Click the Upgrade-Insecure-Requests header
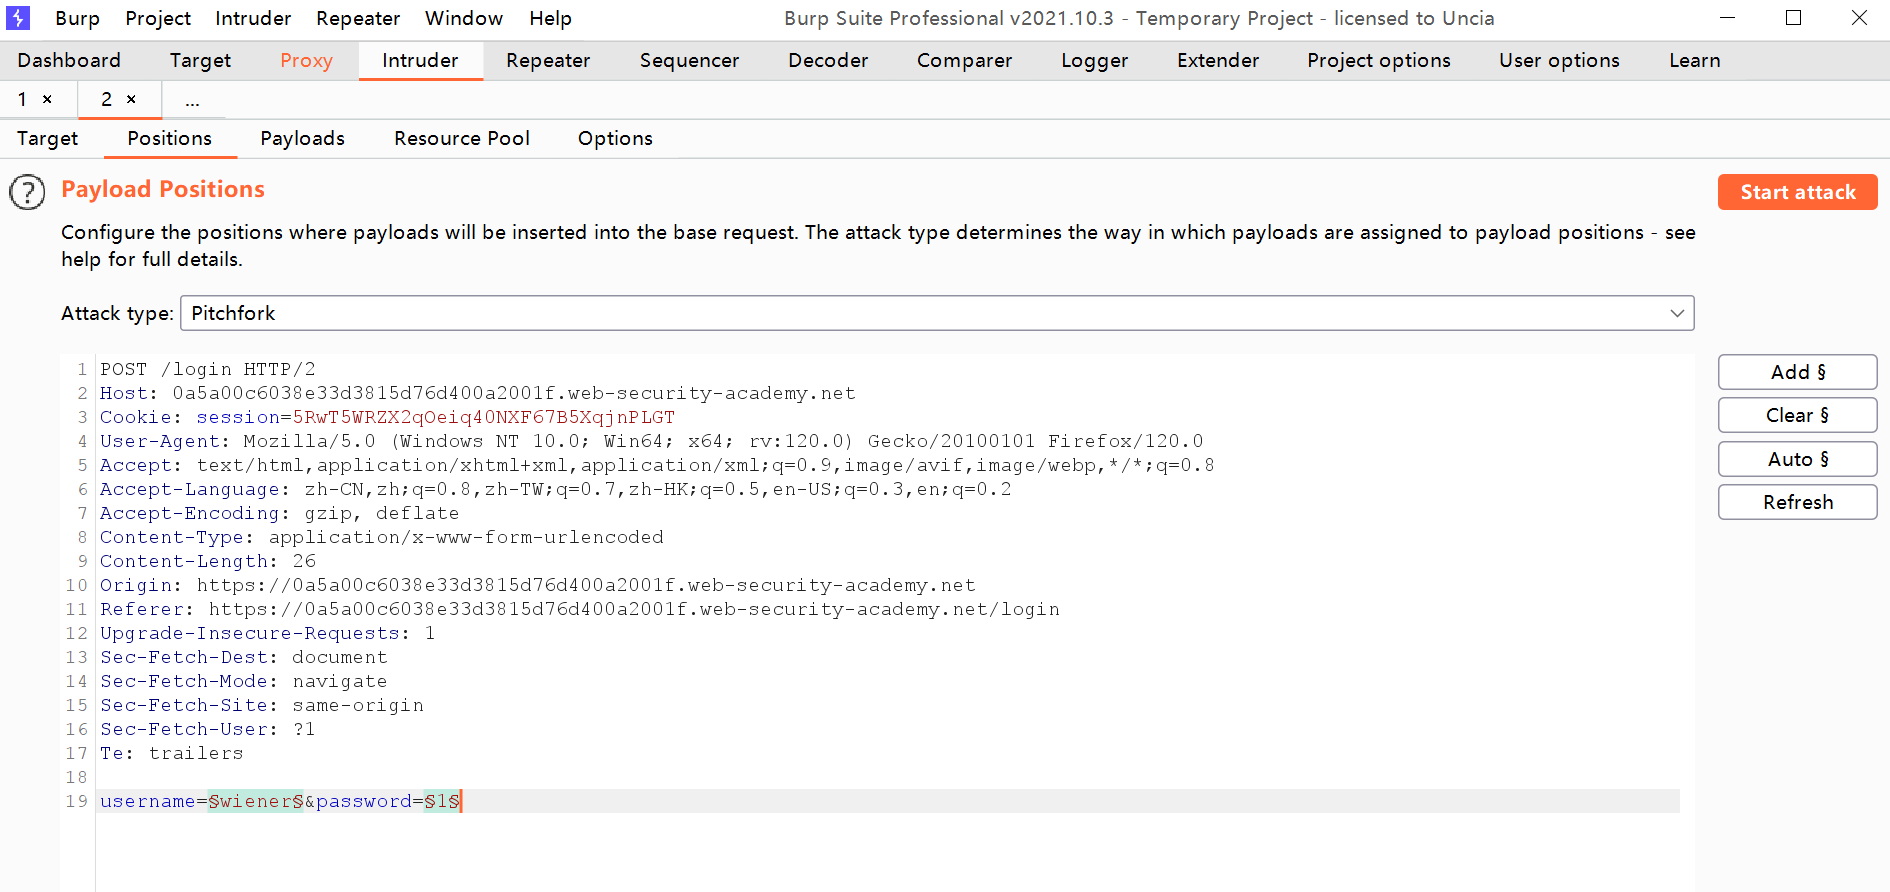1890x892 pixels. [x=267, y=633]
